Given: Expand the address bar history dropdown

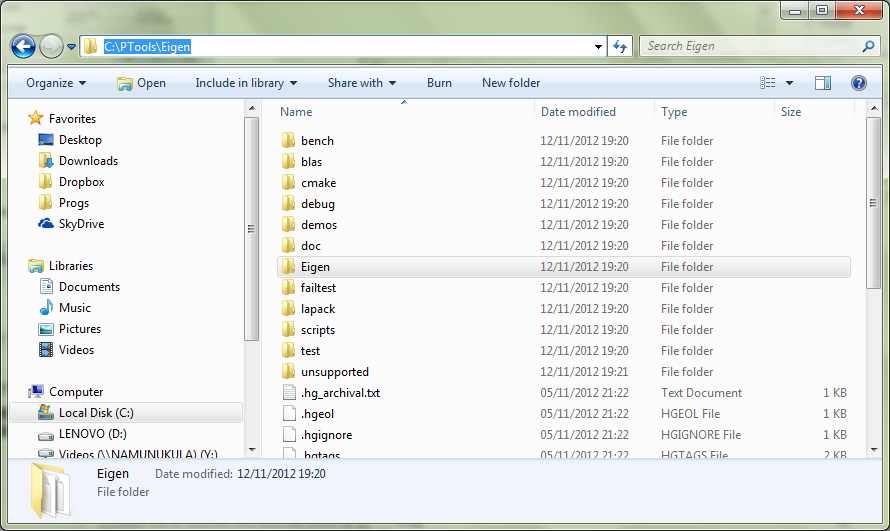Looking at the screenshot, I should (598, 46).
